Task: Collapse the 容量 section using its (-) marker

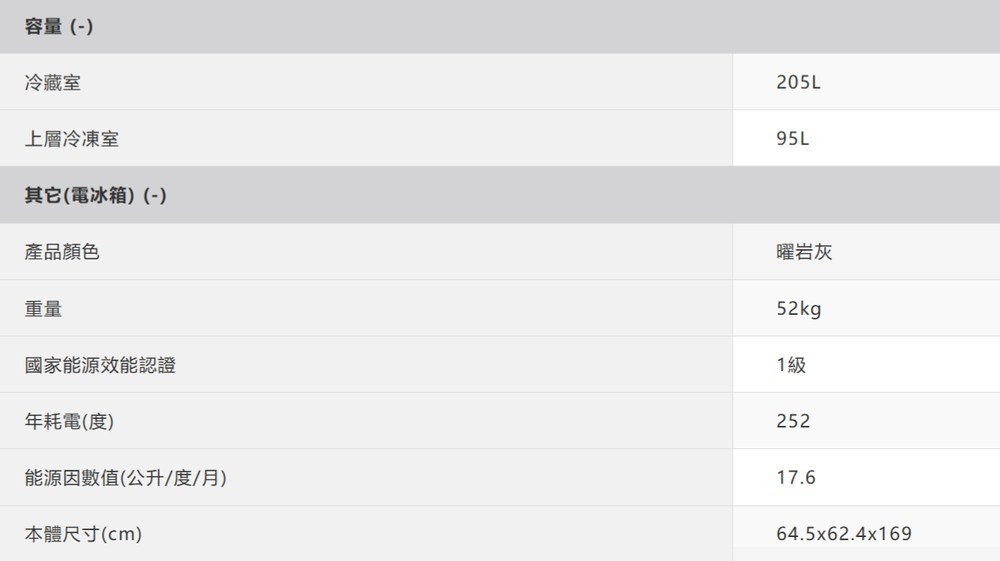Action: 82,27
